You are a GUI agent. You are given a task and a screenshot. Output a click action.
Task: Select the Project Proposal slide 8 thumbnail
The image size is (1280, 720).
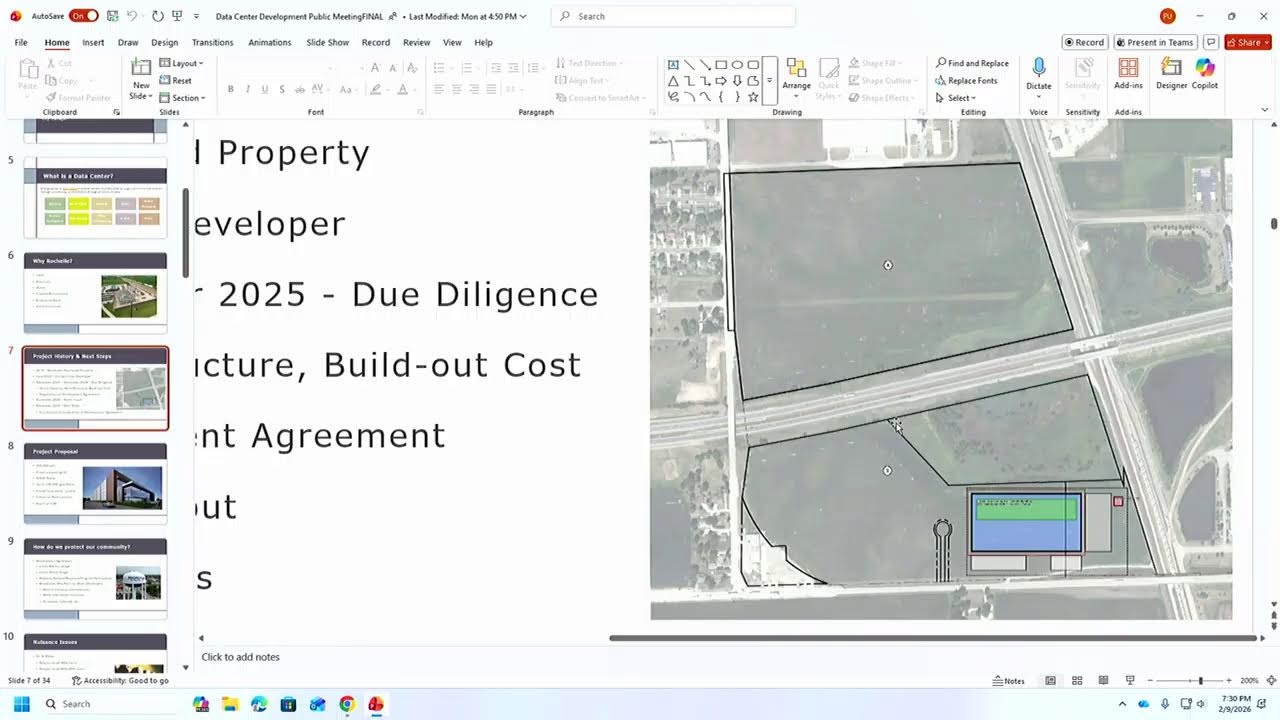96,483
